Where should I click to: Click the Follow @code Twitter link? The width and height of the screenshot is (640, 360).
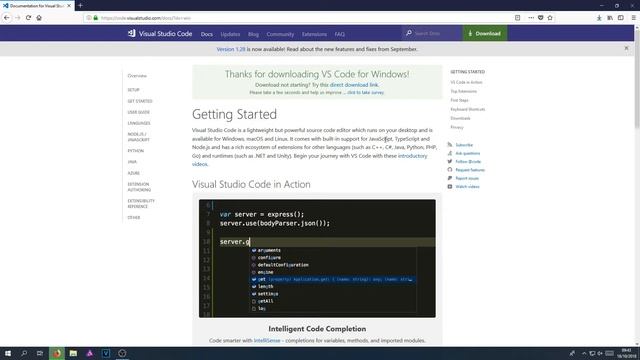tap(468, 162)
